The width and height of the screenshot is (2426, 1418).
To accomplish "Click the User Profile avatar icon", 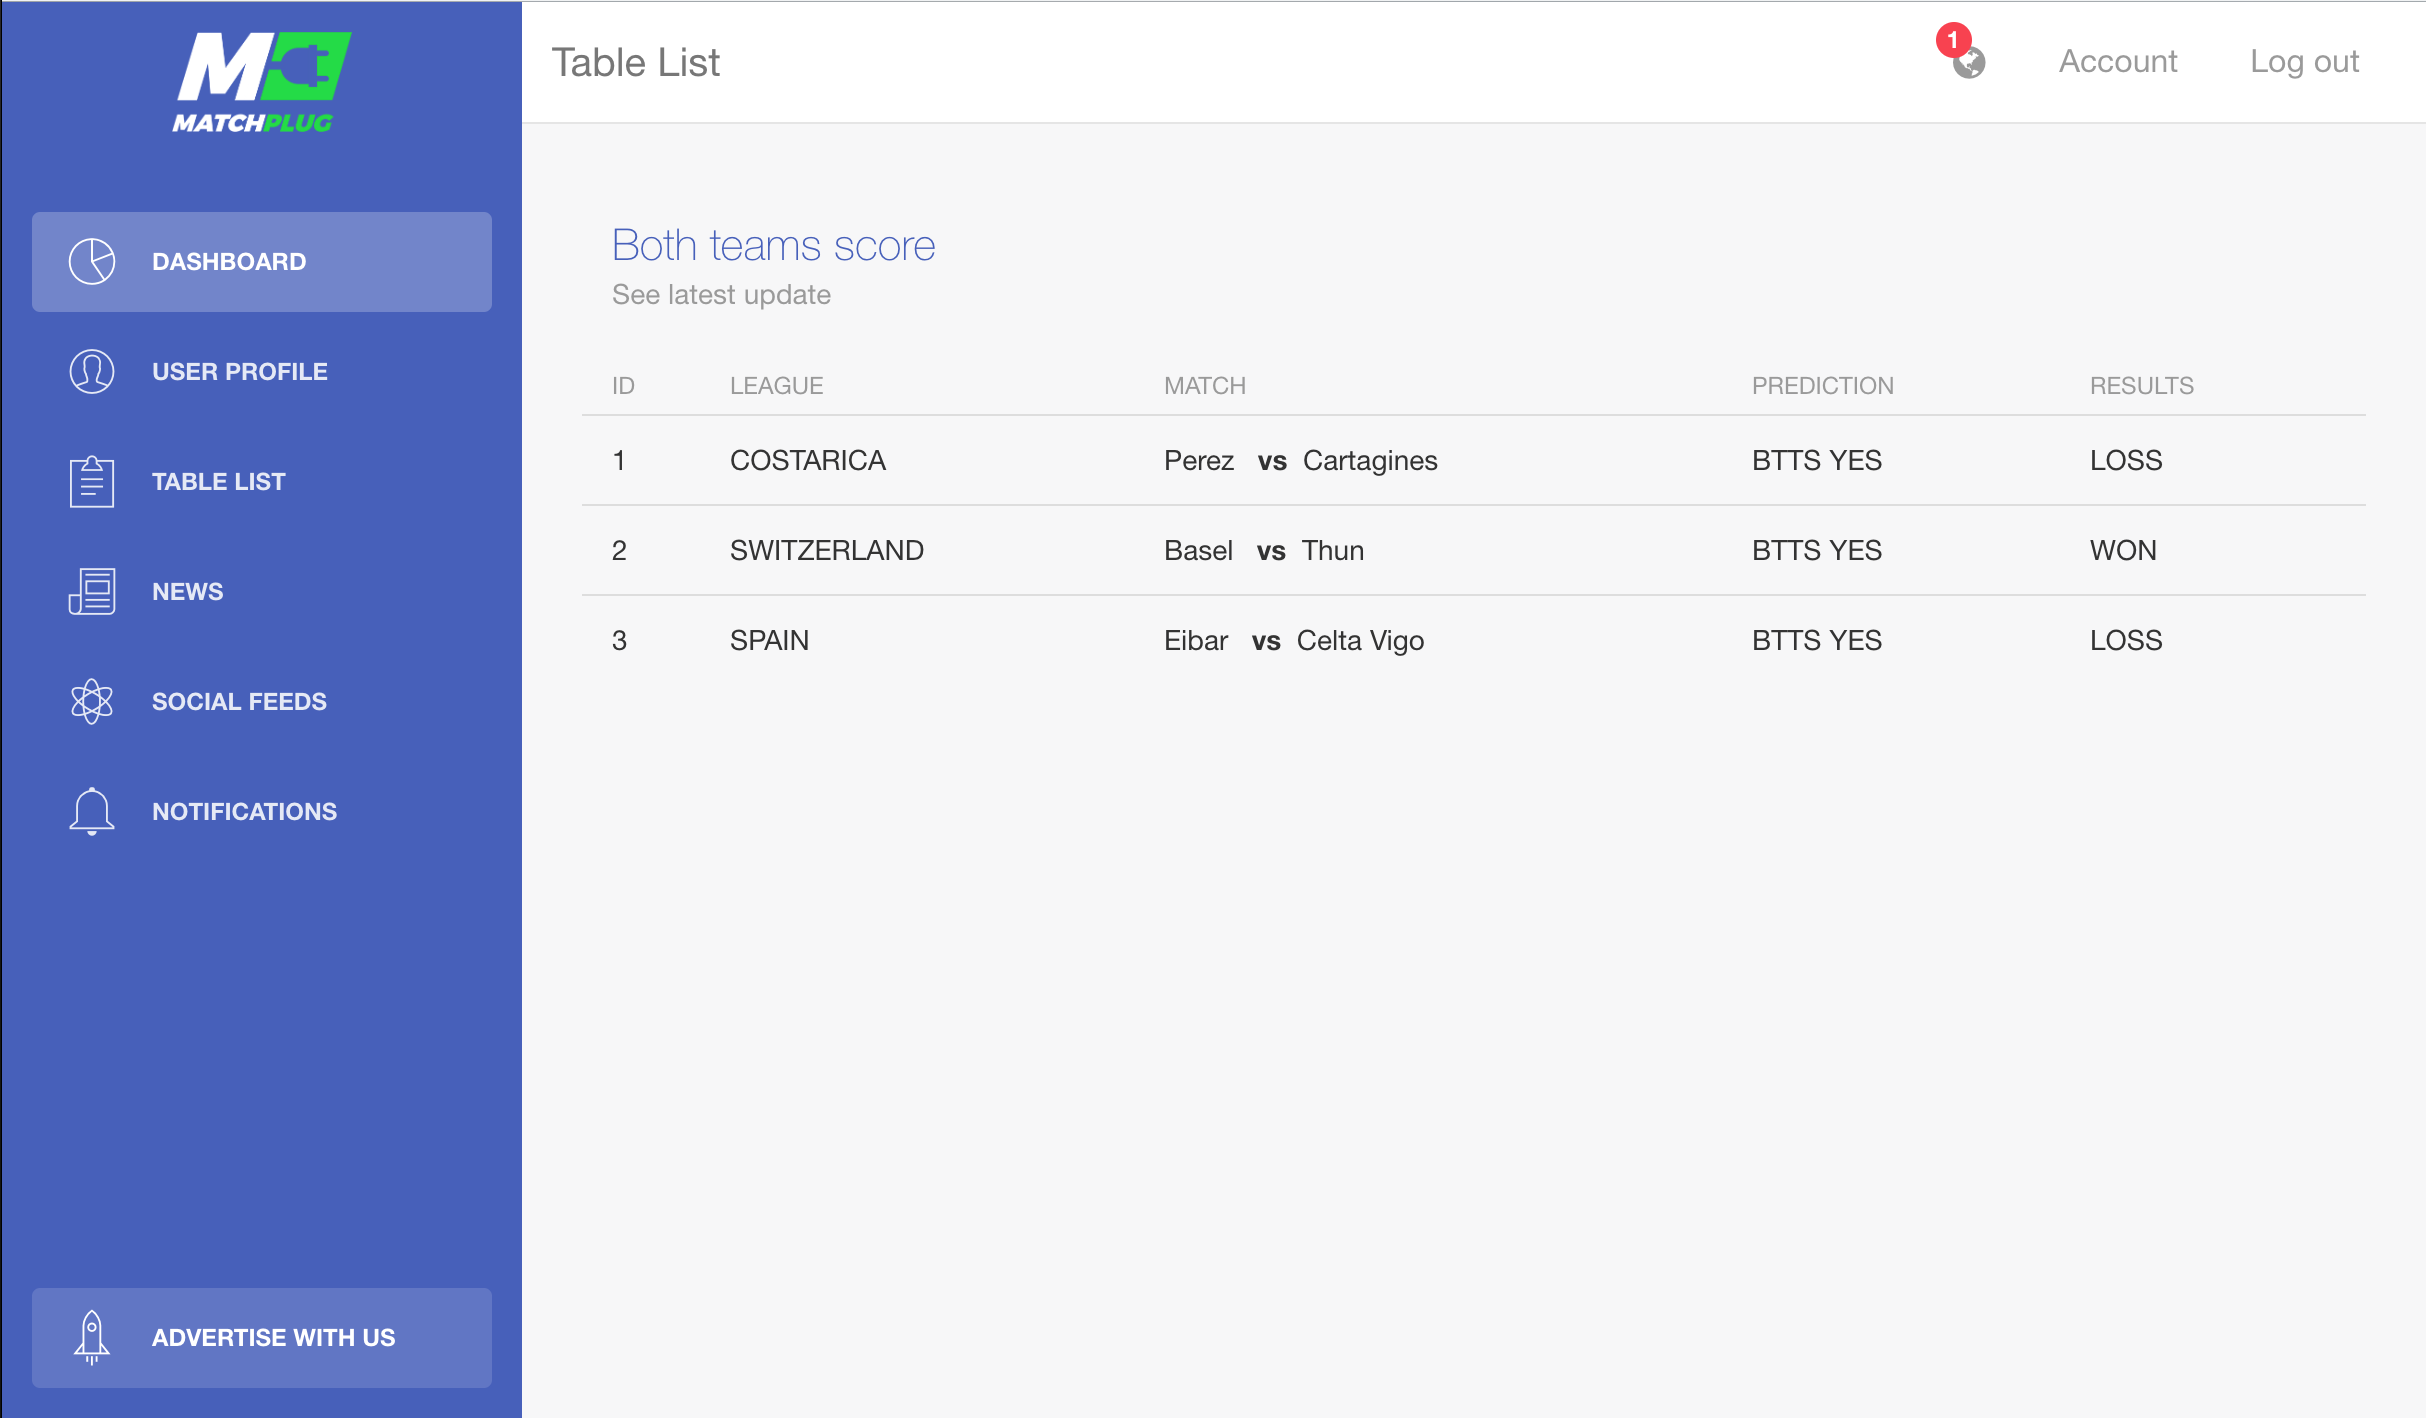I will pos(92,371).
